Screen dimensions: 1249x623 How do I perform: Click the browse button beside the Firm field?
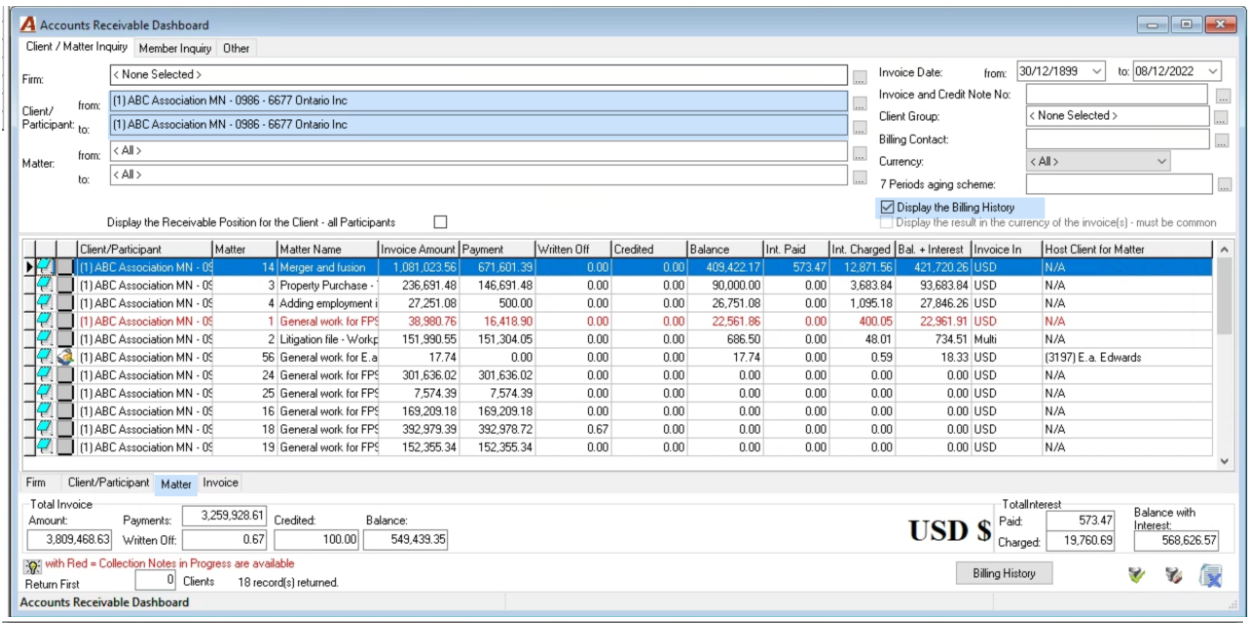(860, 76)
